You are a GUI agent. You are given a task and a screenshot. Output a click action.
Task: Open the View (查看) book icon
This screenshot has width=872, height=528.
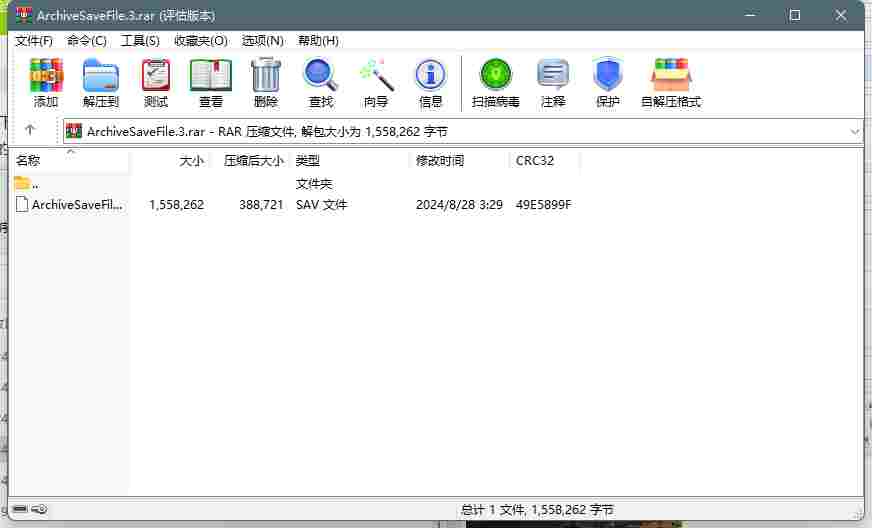(x=211, y=83)
